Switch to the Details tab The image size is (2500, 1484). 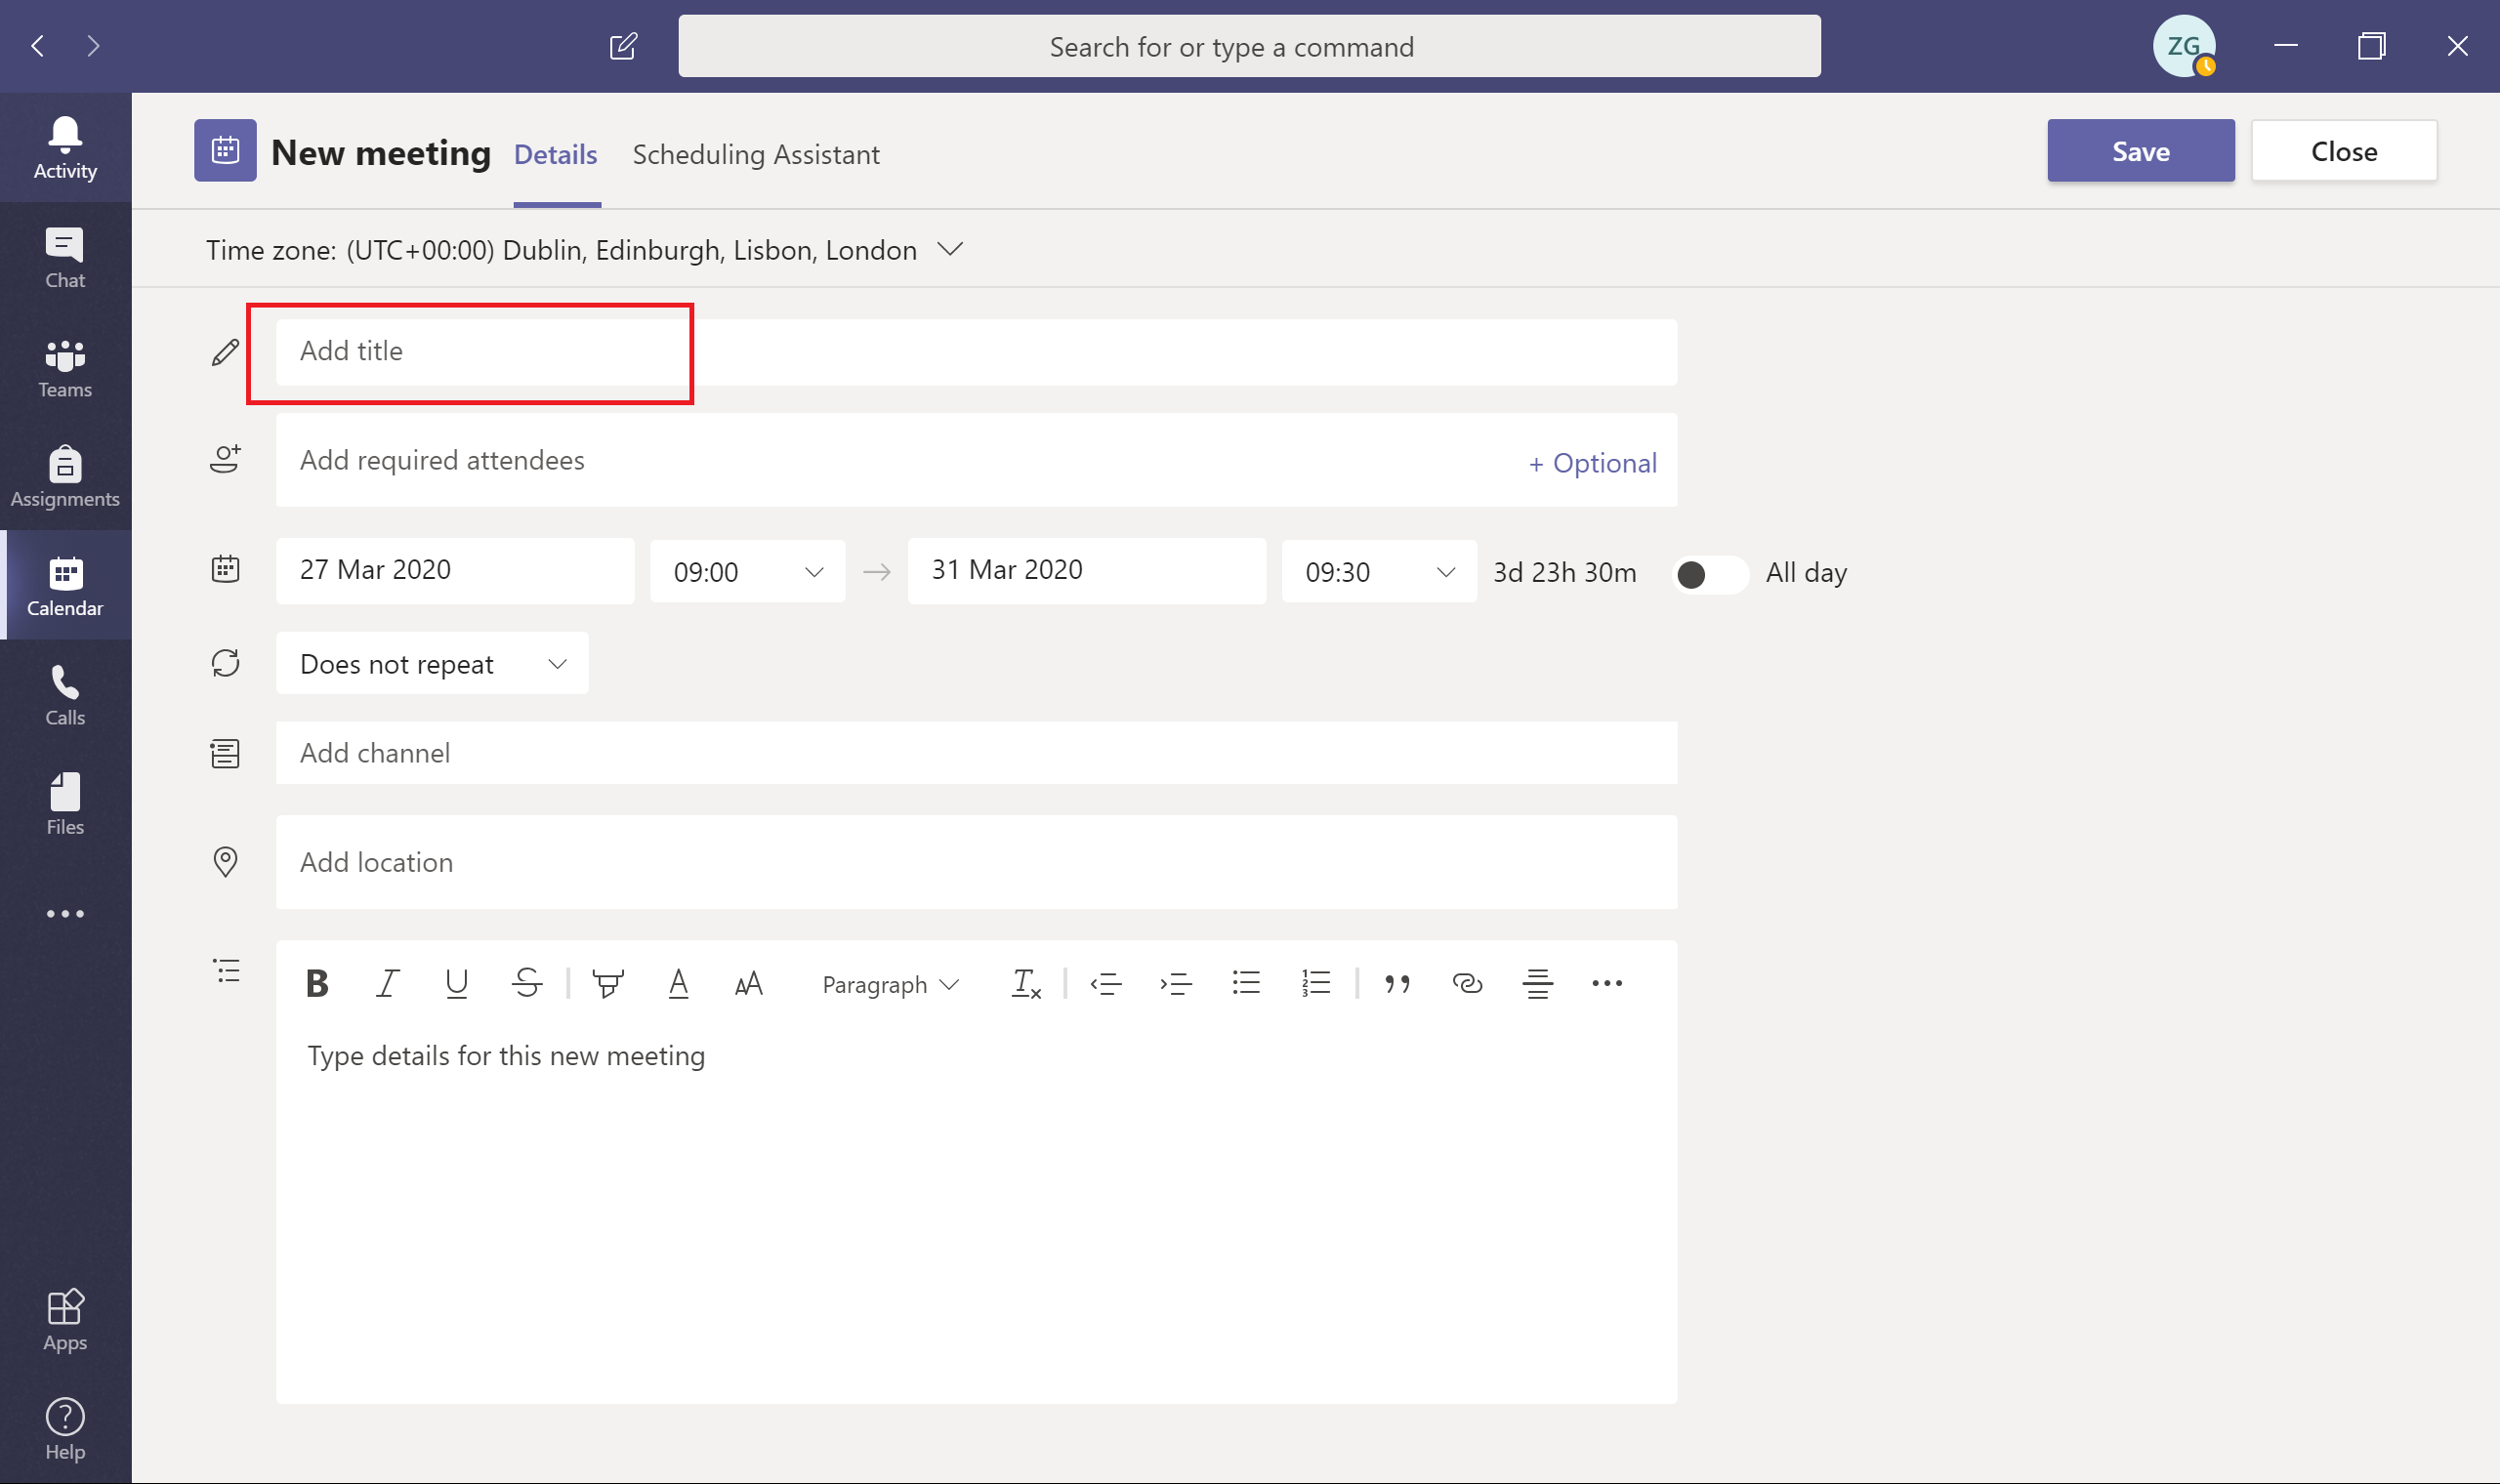coord(556,155)
